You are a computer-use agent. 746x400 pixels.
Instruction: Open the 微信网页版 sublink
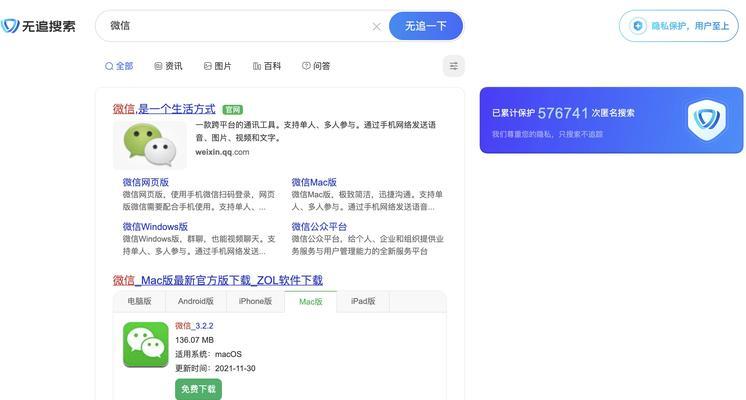tap(146, 182)
